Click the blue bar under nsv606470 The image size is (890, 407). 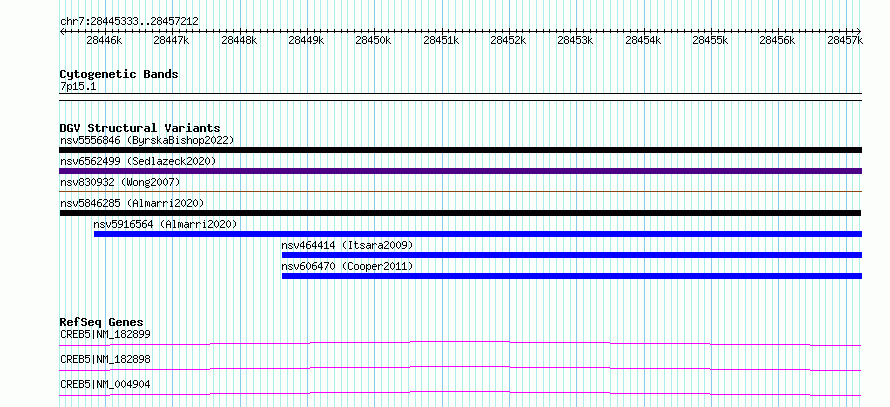572,276
